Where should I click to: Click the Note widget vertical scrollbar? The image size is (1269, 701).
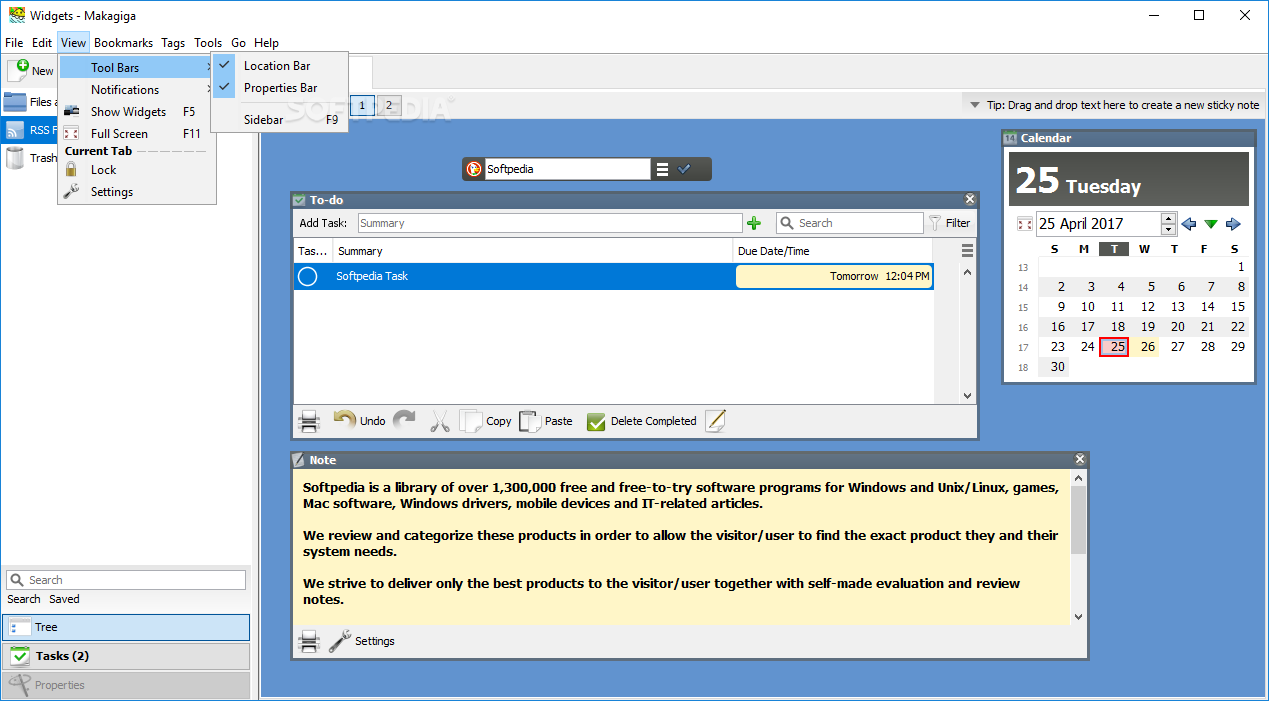(x=1078, y=520)
